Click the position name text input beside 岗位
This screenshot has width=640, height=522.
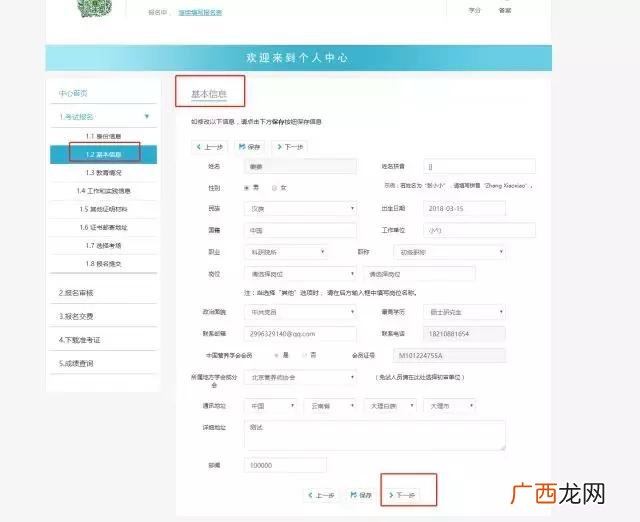420,274
